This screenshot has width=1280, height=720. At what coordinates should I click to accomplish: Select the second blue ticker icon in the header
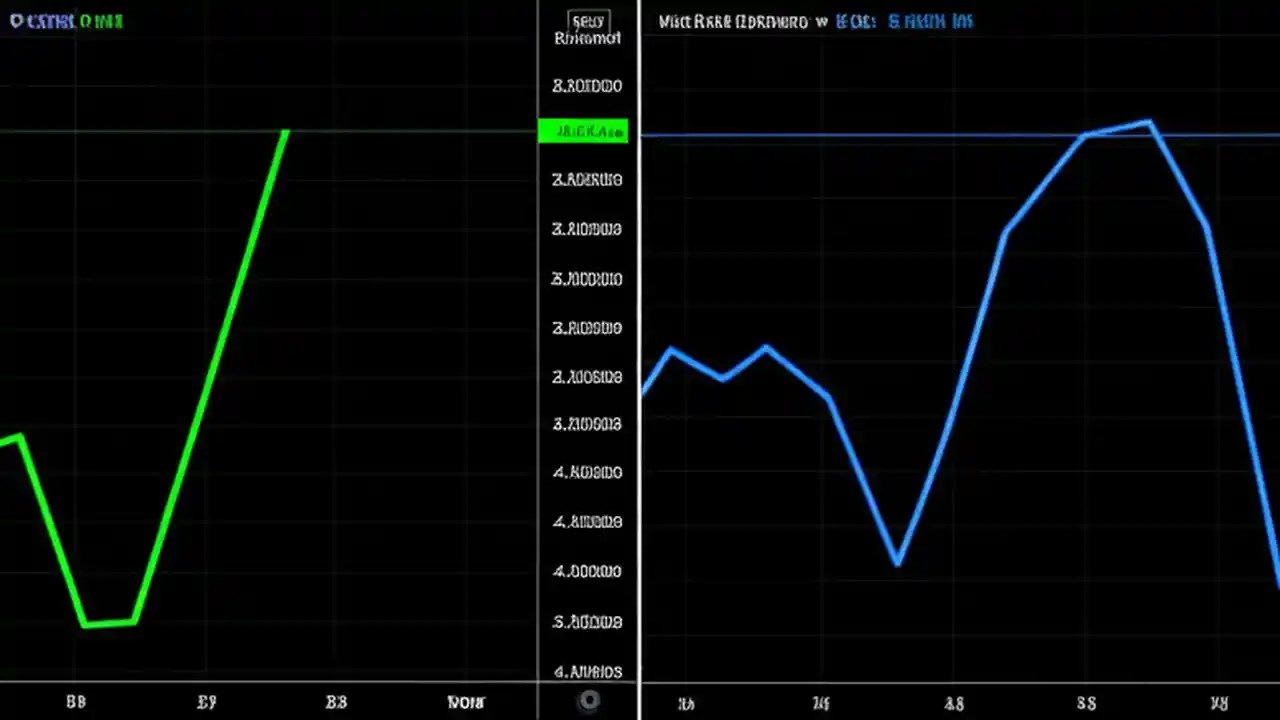pyautogui.click(x=930, y=20)
